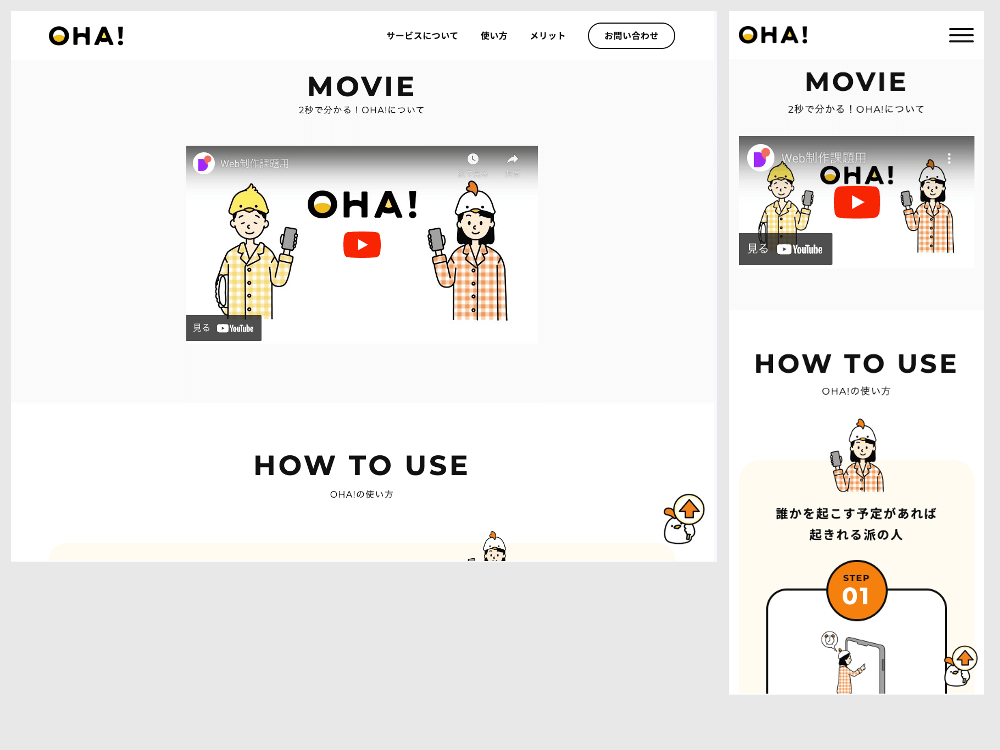Image resolution: width=1000 pixels, height=750 pixels.
Task: Open the サービスについて navigation link
Action: point(422,36)
